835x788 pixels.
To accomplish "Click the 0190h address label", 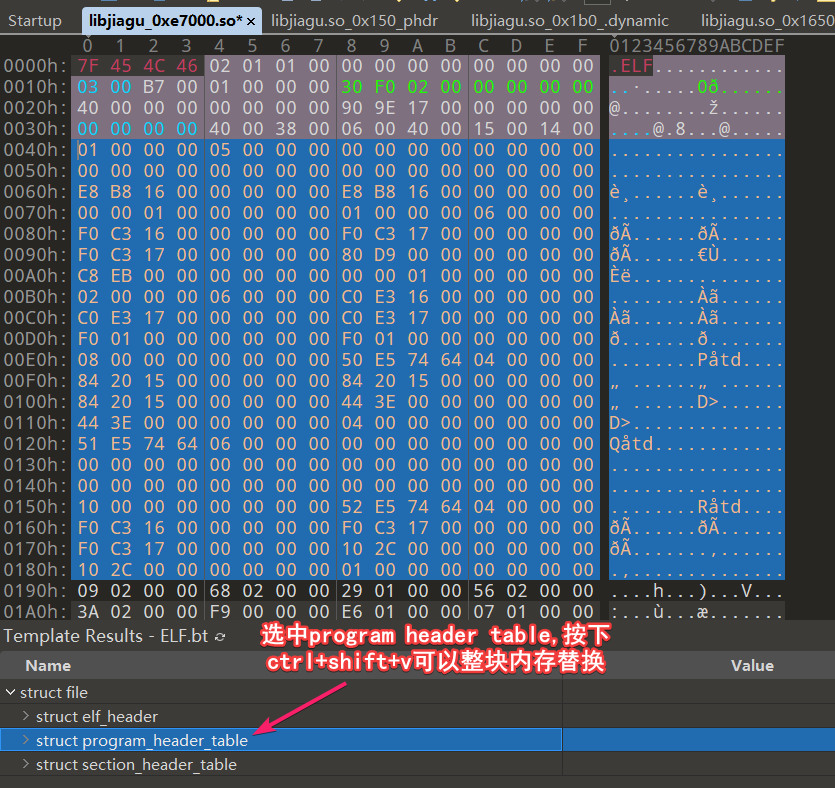I will point(36,591).
